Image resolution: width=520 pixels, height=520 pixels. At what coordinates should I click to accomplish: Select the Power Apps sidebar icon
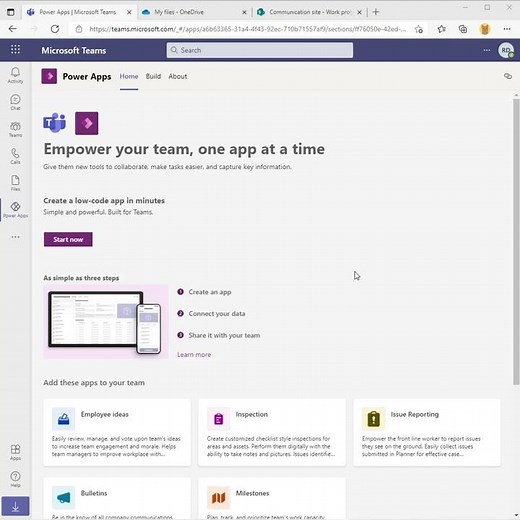click(15, 210)
